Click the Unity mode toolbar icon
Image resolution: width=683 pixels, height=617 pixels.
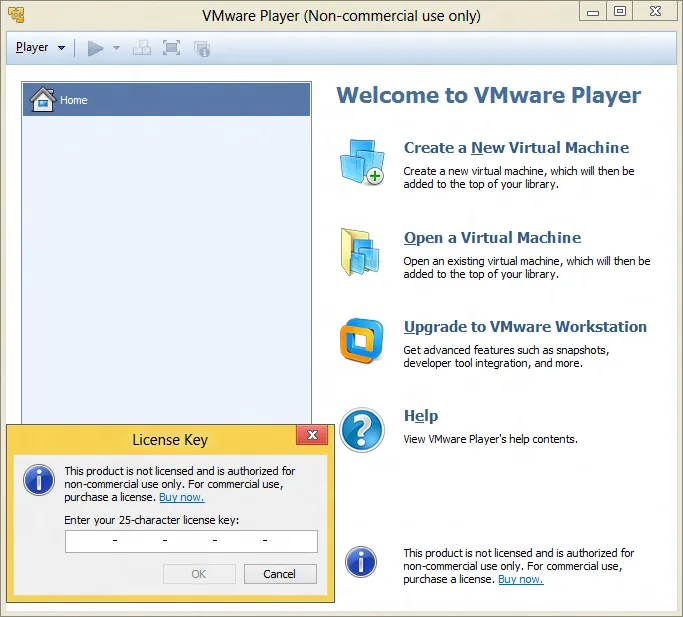pyautogui.click(x=202, y=49)
